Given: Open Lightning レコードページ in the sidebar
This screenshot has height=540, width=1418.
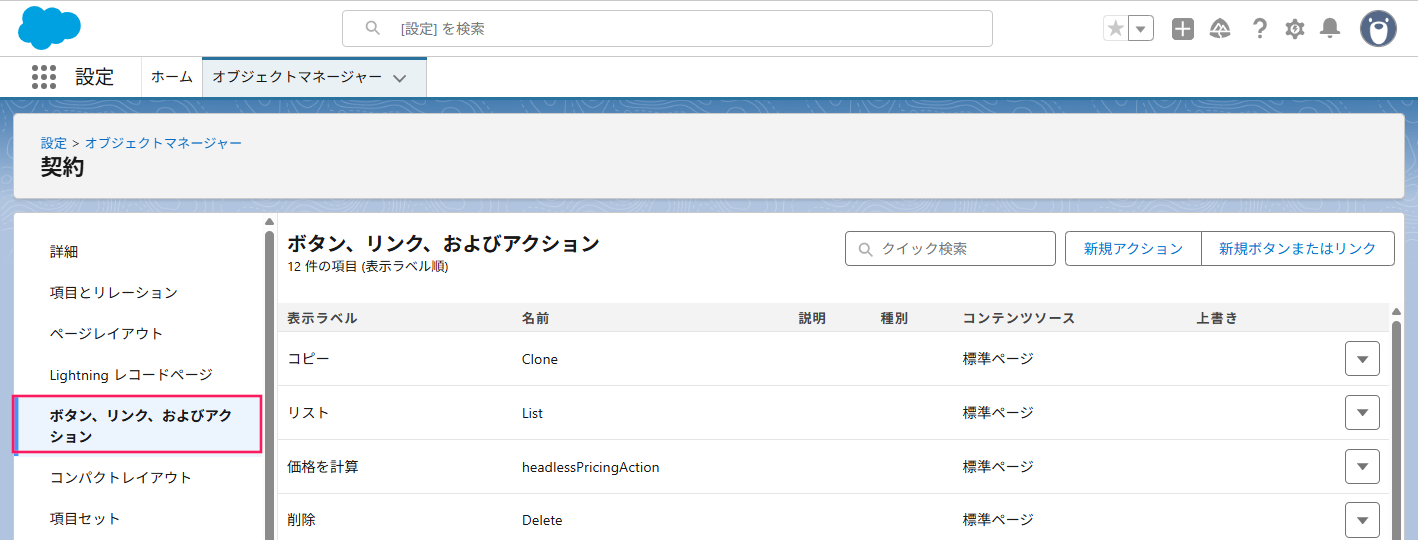Looking at the screenshot, I should 131,374.
